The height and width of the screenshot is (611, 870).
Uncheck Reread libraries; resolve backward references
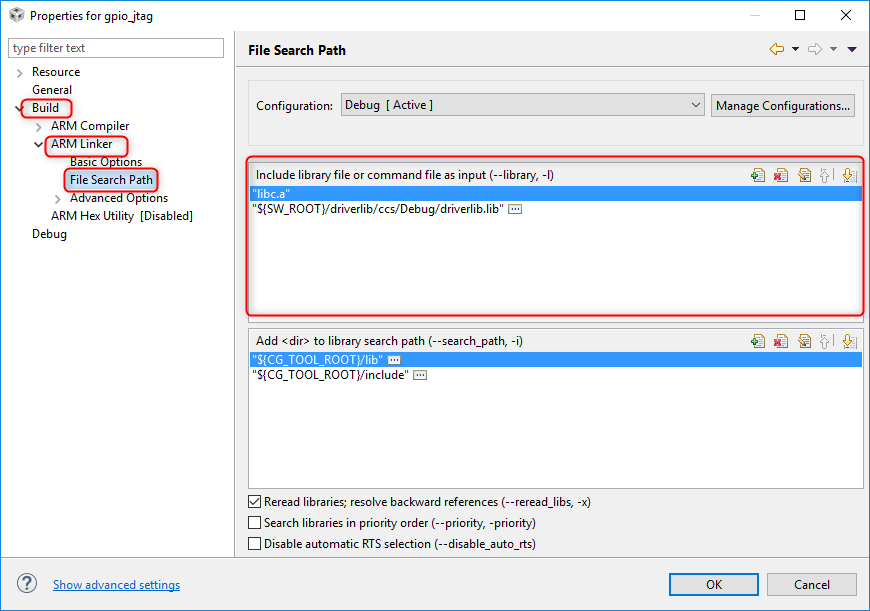click(x=254, y=502)
